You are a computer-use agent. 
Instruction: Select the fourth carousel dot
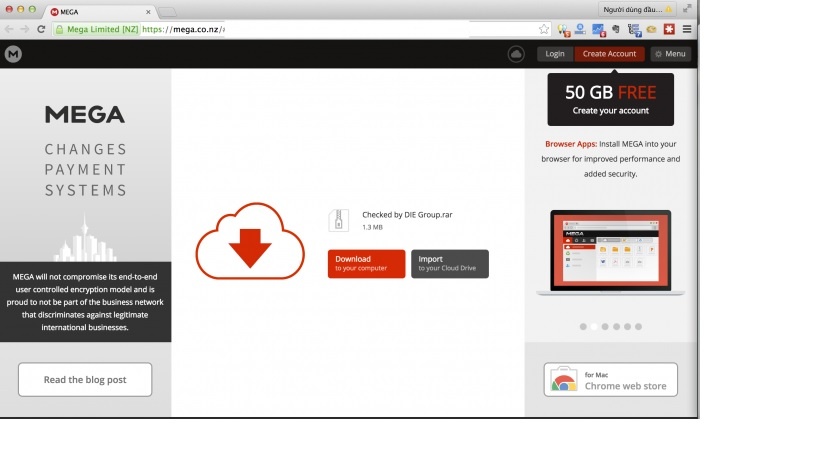[x=616, y=326]
